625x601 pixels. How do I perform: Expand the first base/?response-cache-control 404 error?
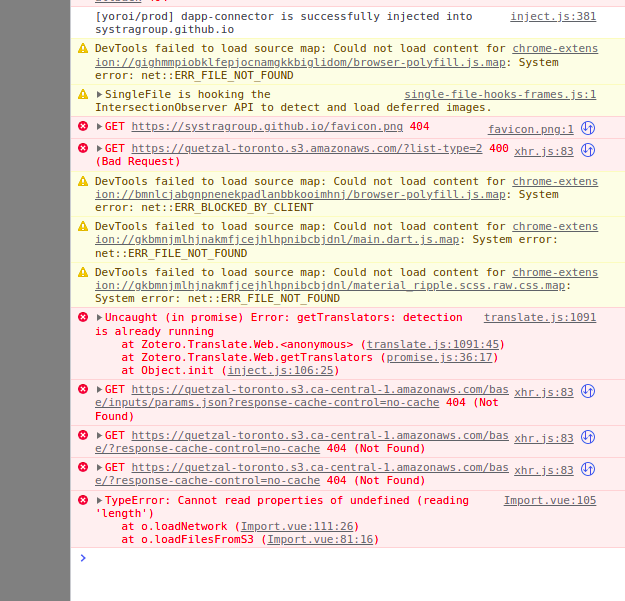click(x=99, y=435)
